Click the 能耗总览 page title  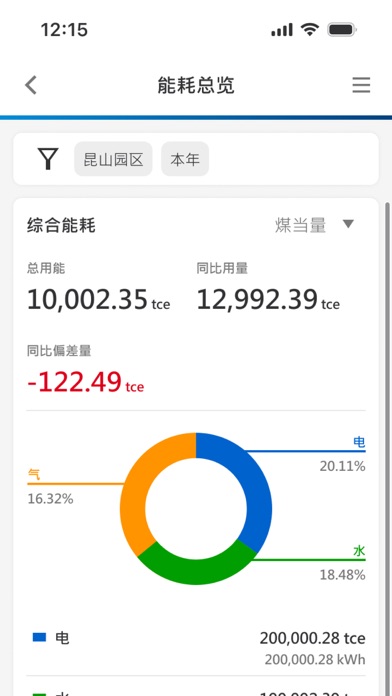[x=196, y=85]
